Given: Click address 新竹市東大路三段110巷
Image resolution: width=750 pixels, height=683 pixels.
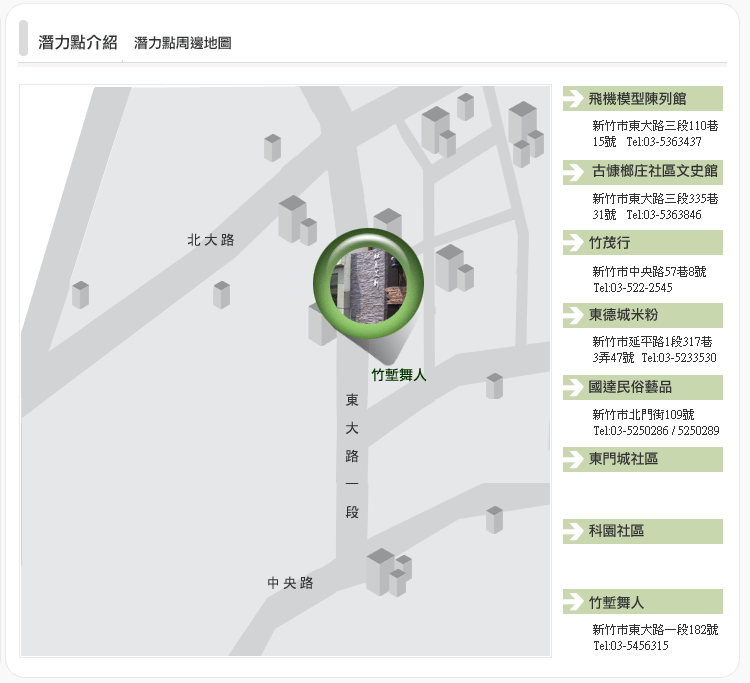Looking at the screenshot, I should coord(655,126).
